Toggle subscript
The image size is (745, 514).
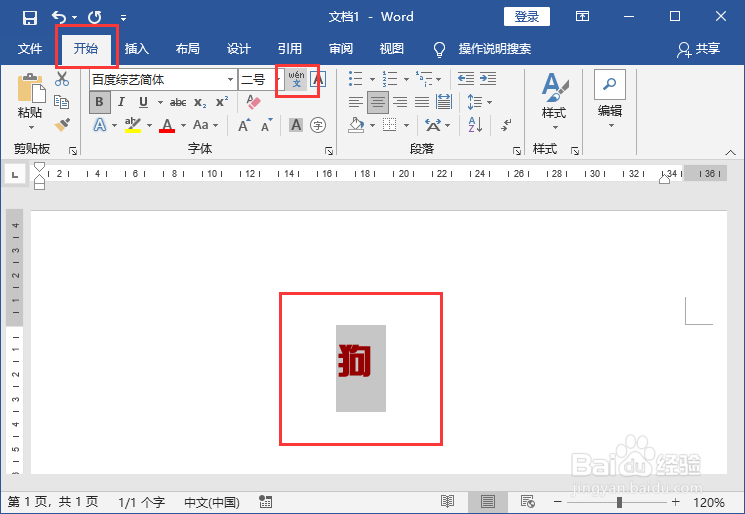click(x=200, y=102)
